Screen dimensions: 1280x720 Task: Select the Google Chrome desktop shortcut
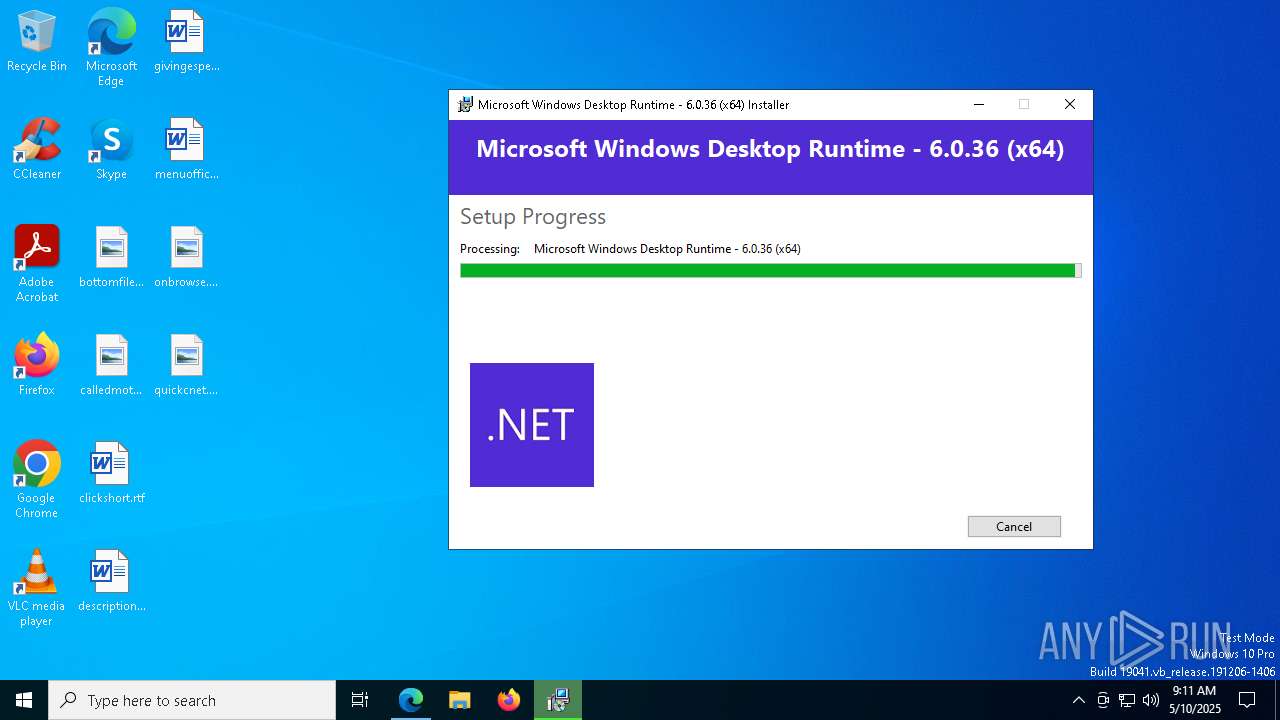tap(37, 480)
